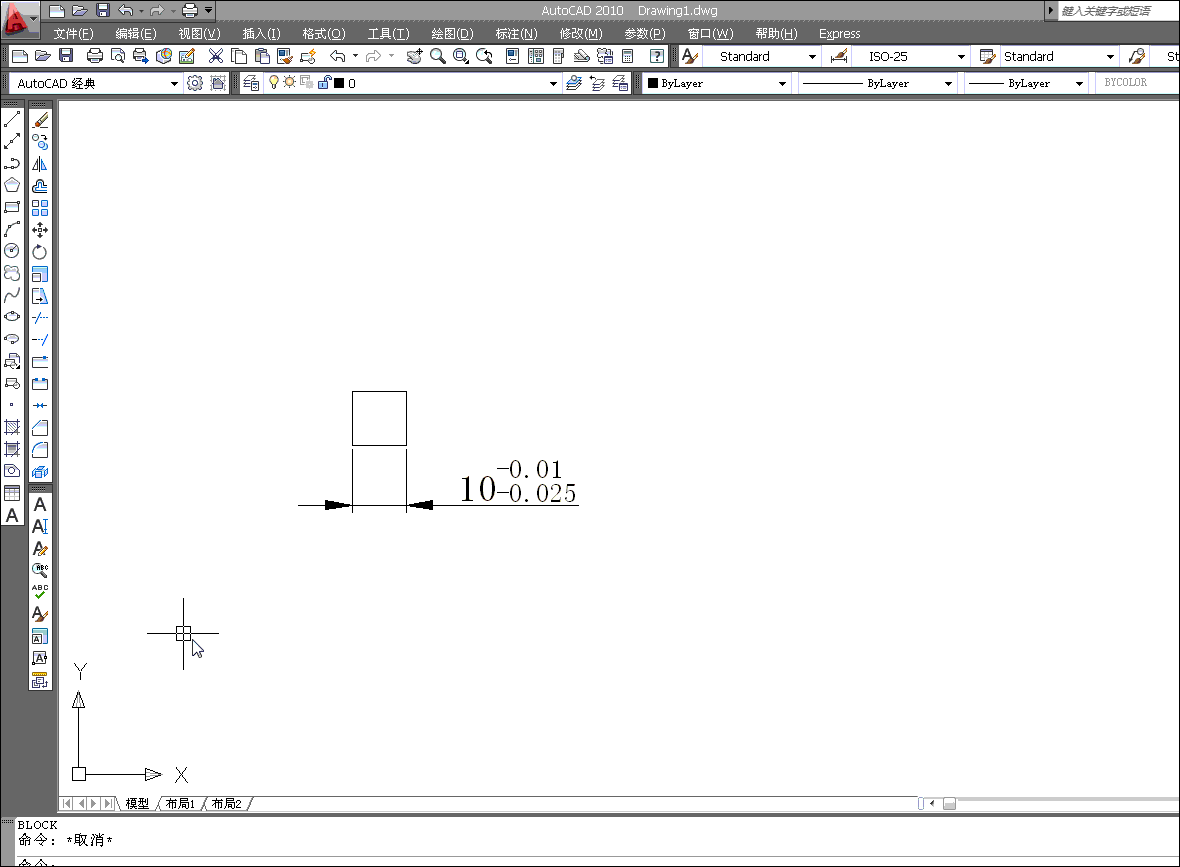
Task: Toggle the layer 0 on/off lightbulb
Action: click(x=274, y=83)
